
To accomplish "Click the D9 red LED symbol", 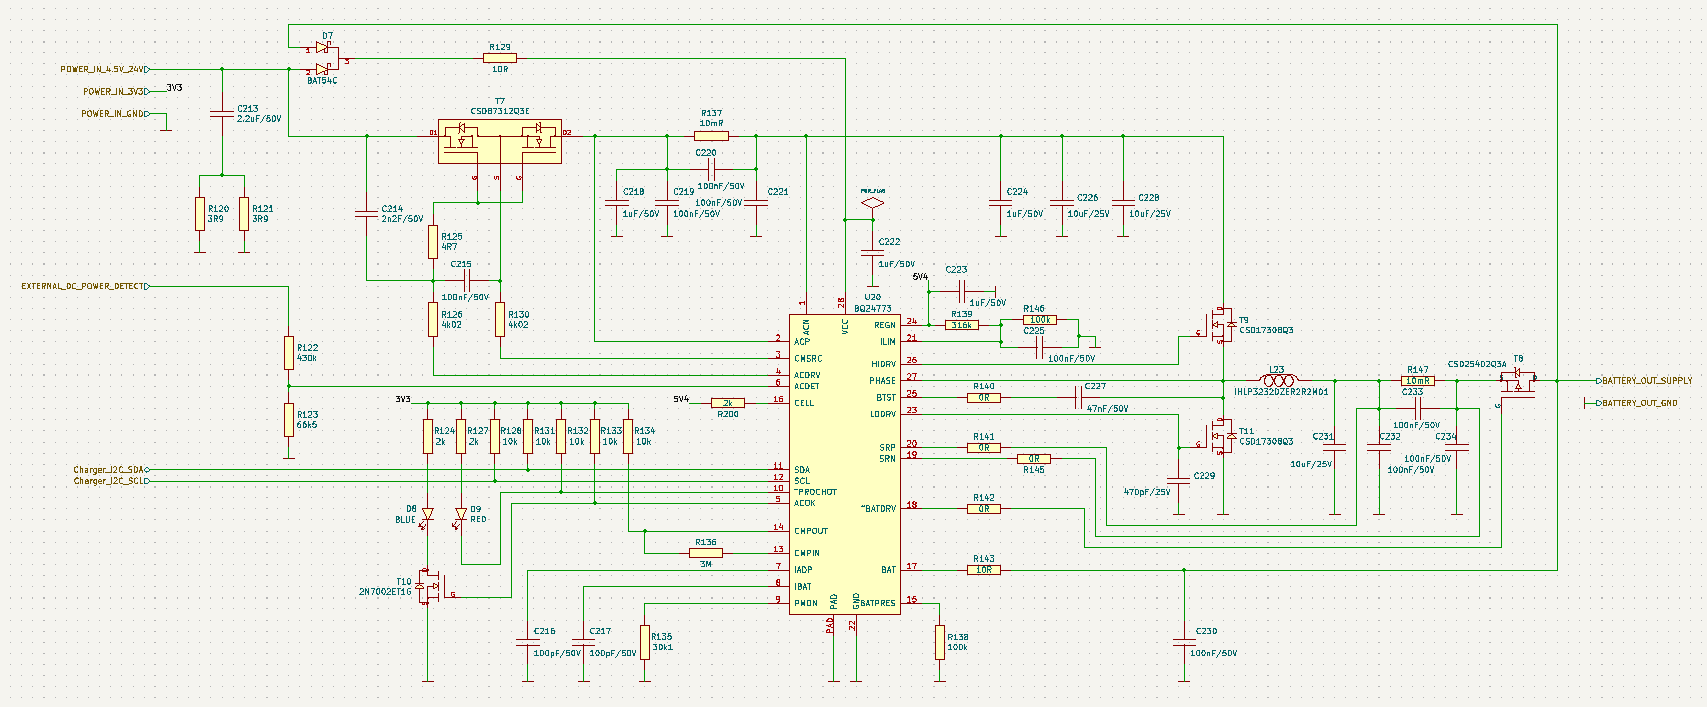I will point(461,514).
